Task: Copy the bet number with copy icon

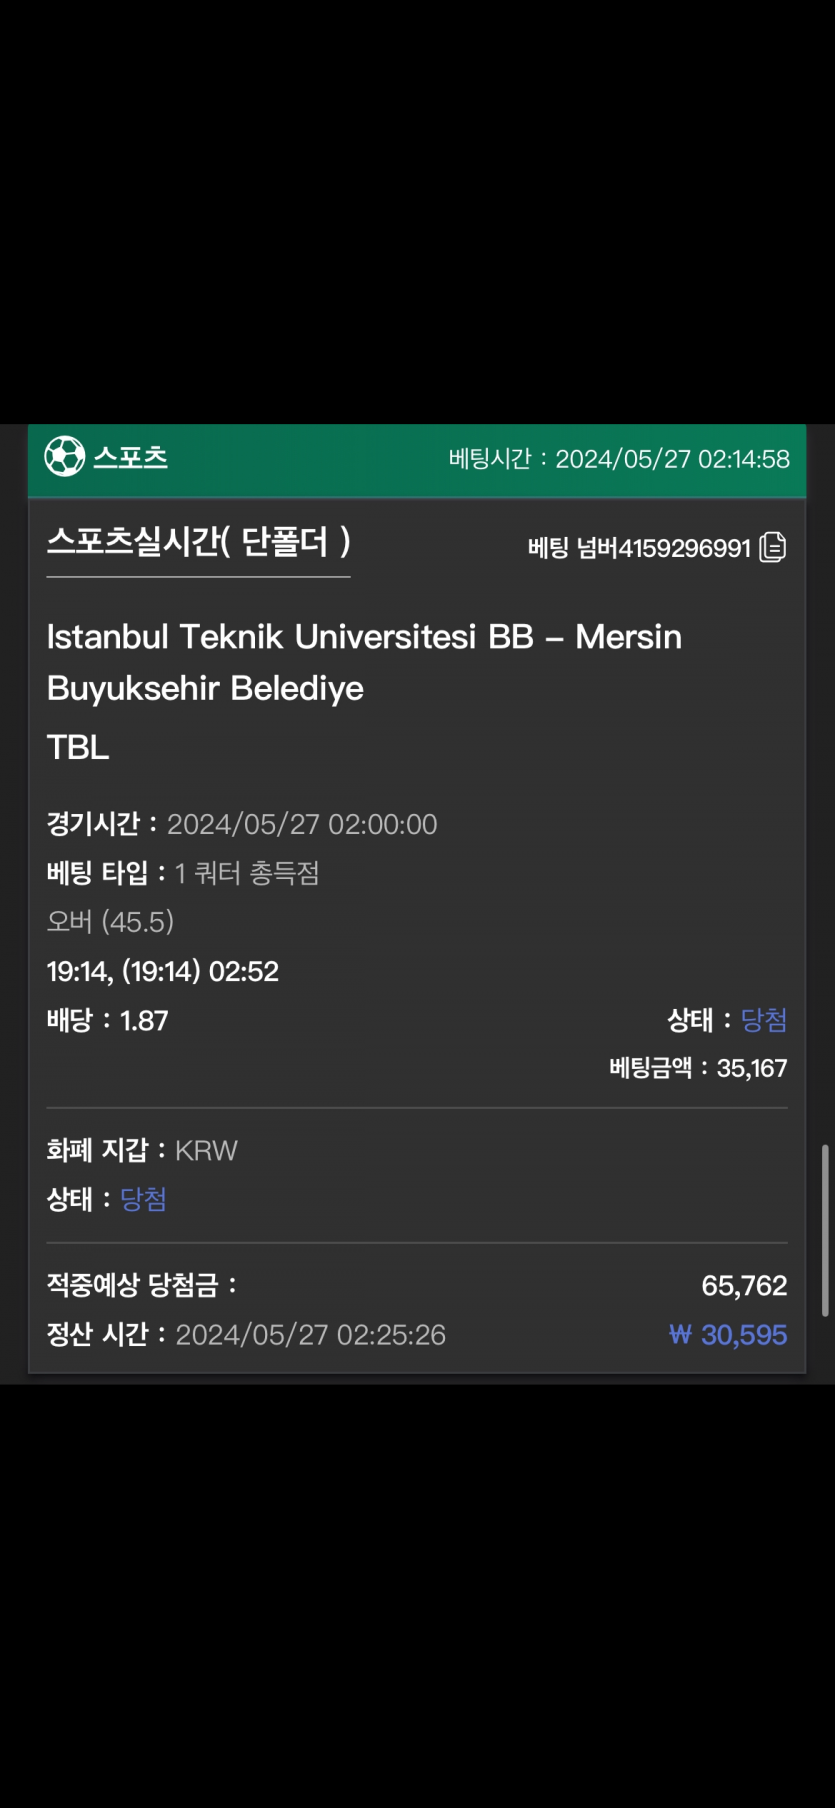Action: [x=773, y=547]
